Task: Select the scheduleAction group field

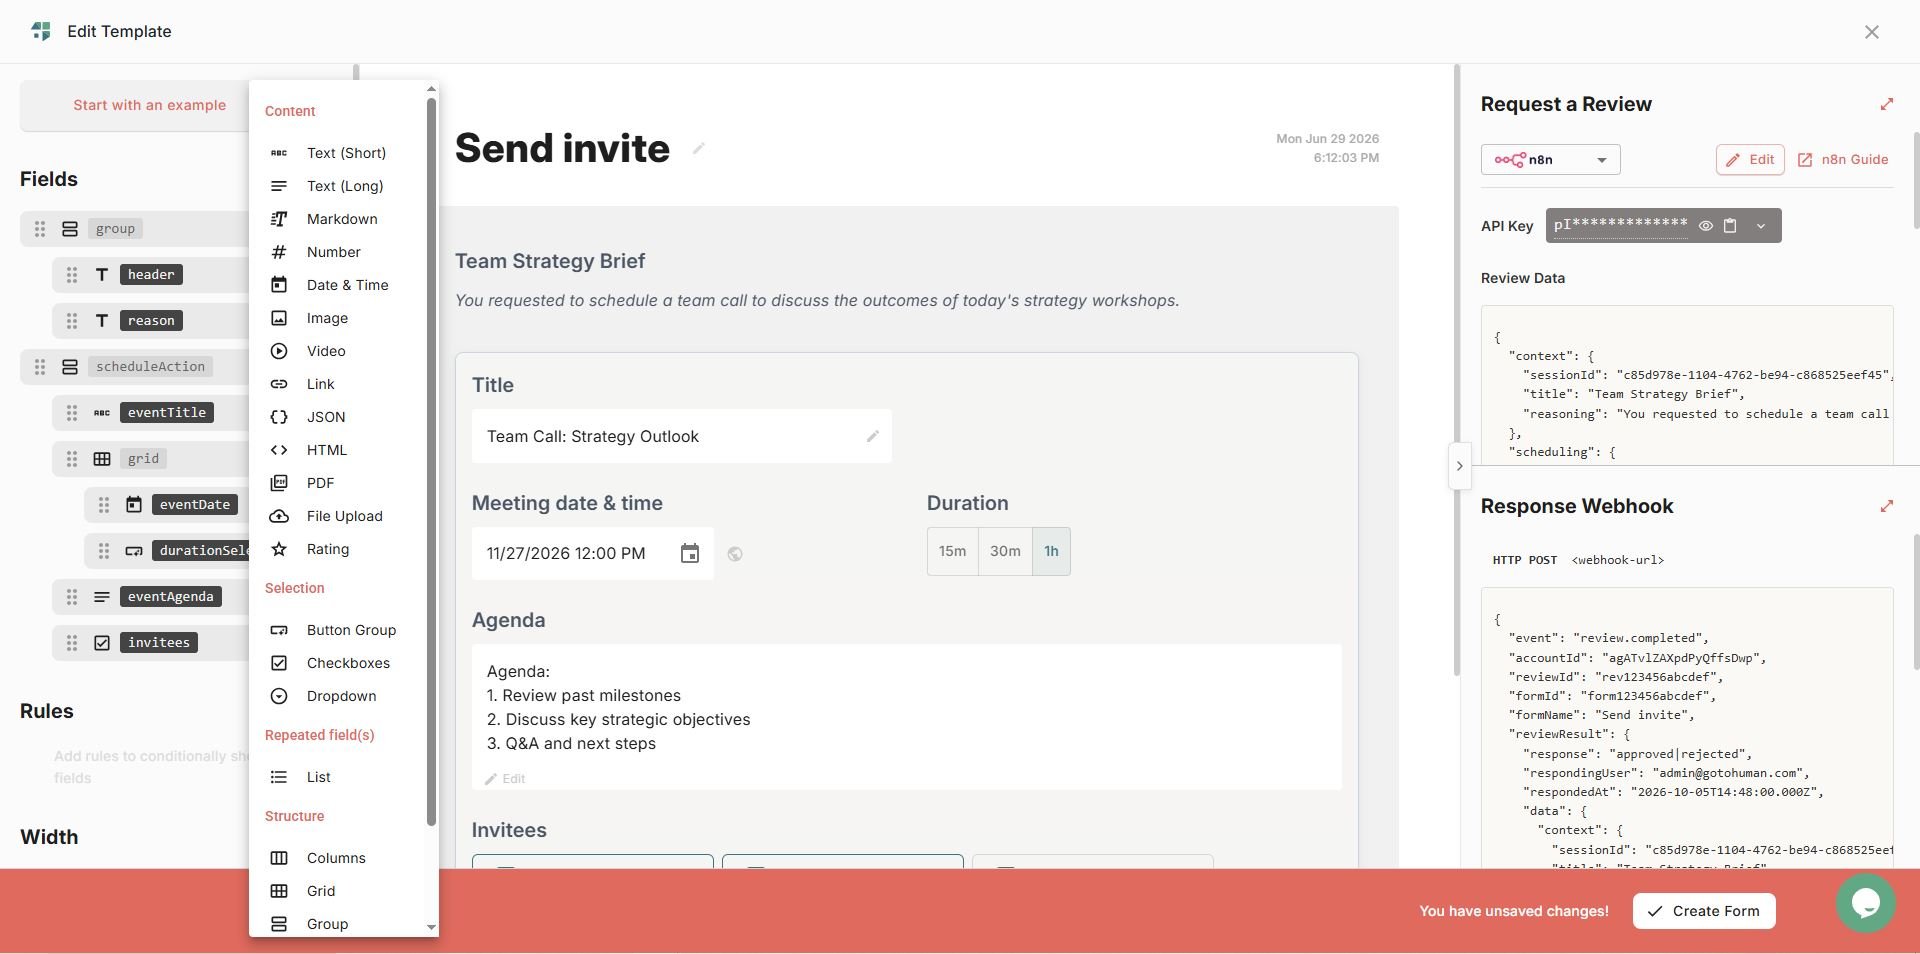Action: pos(150,367)
